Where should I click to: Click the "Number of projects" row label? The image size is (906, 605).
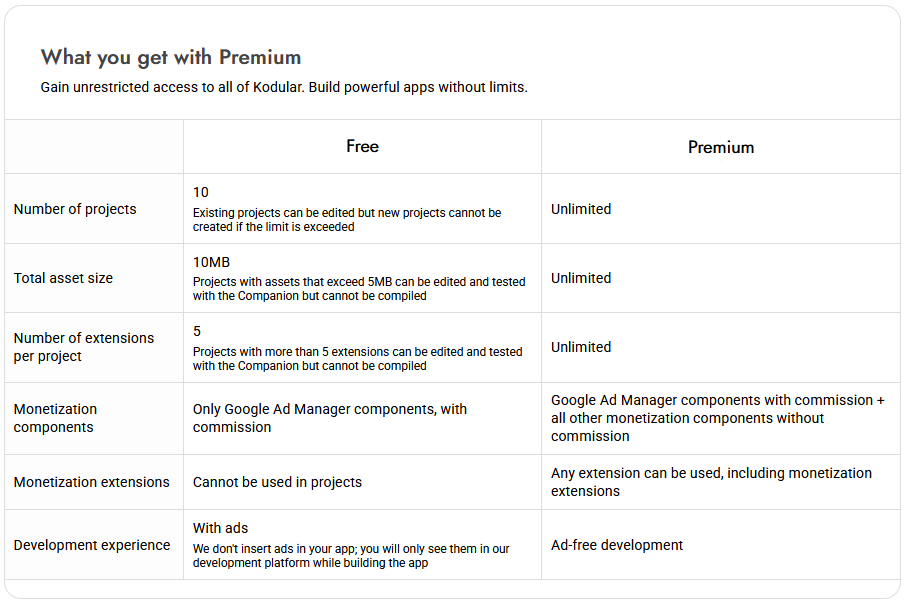pos(75,209)
